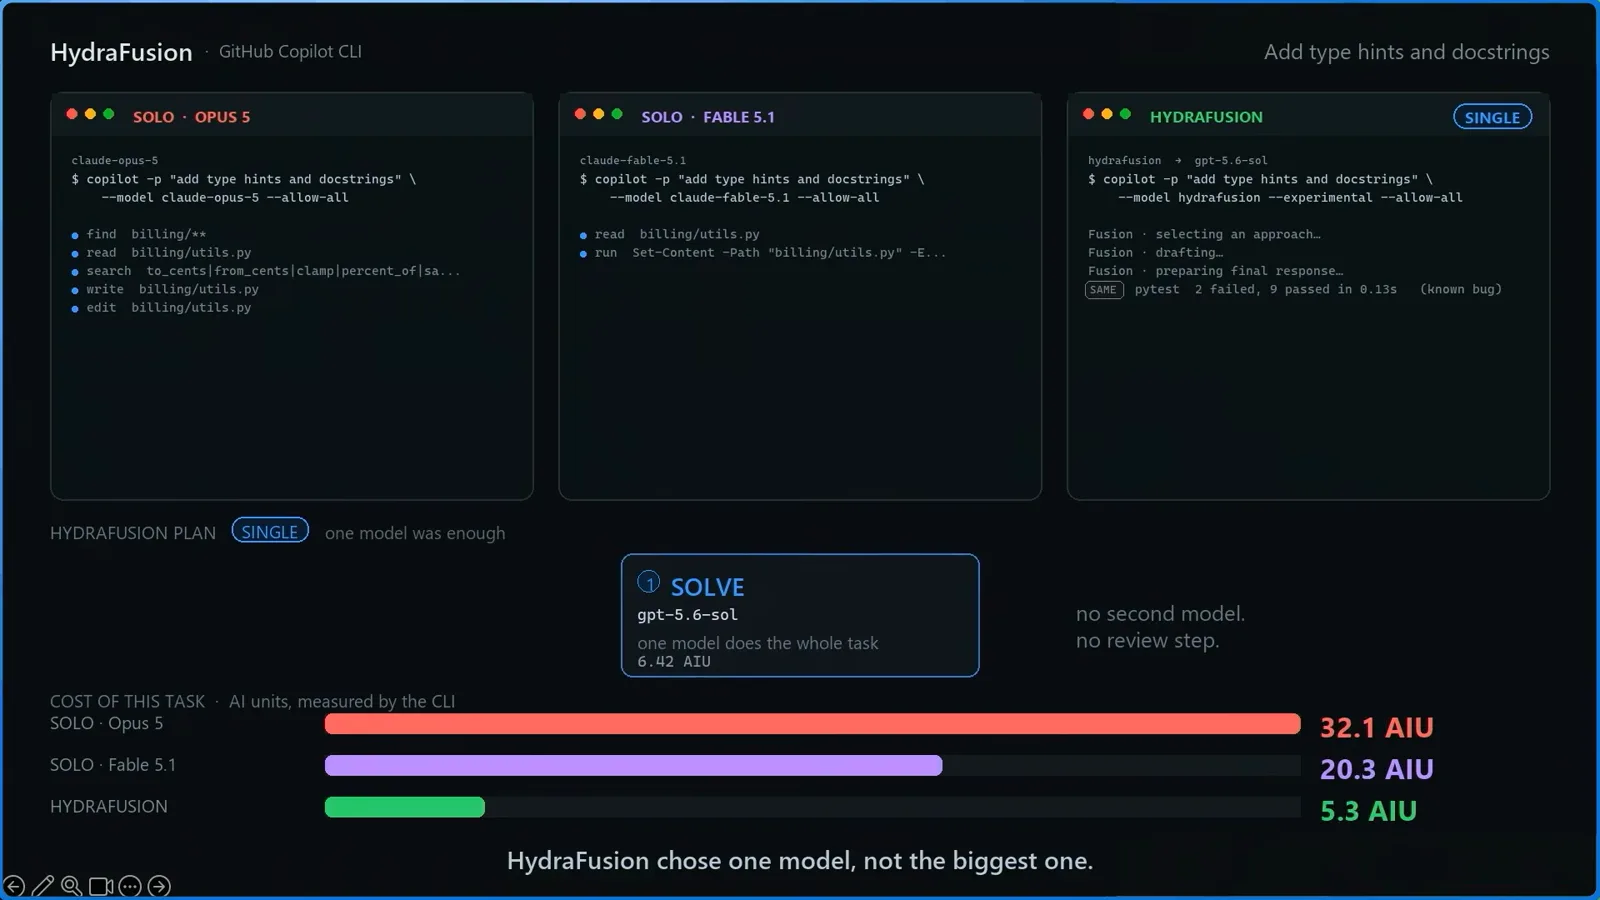
Task: Click red dot in SOLO OPUS 5 terminal
Action: (72, 114)
